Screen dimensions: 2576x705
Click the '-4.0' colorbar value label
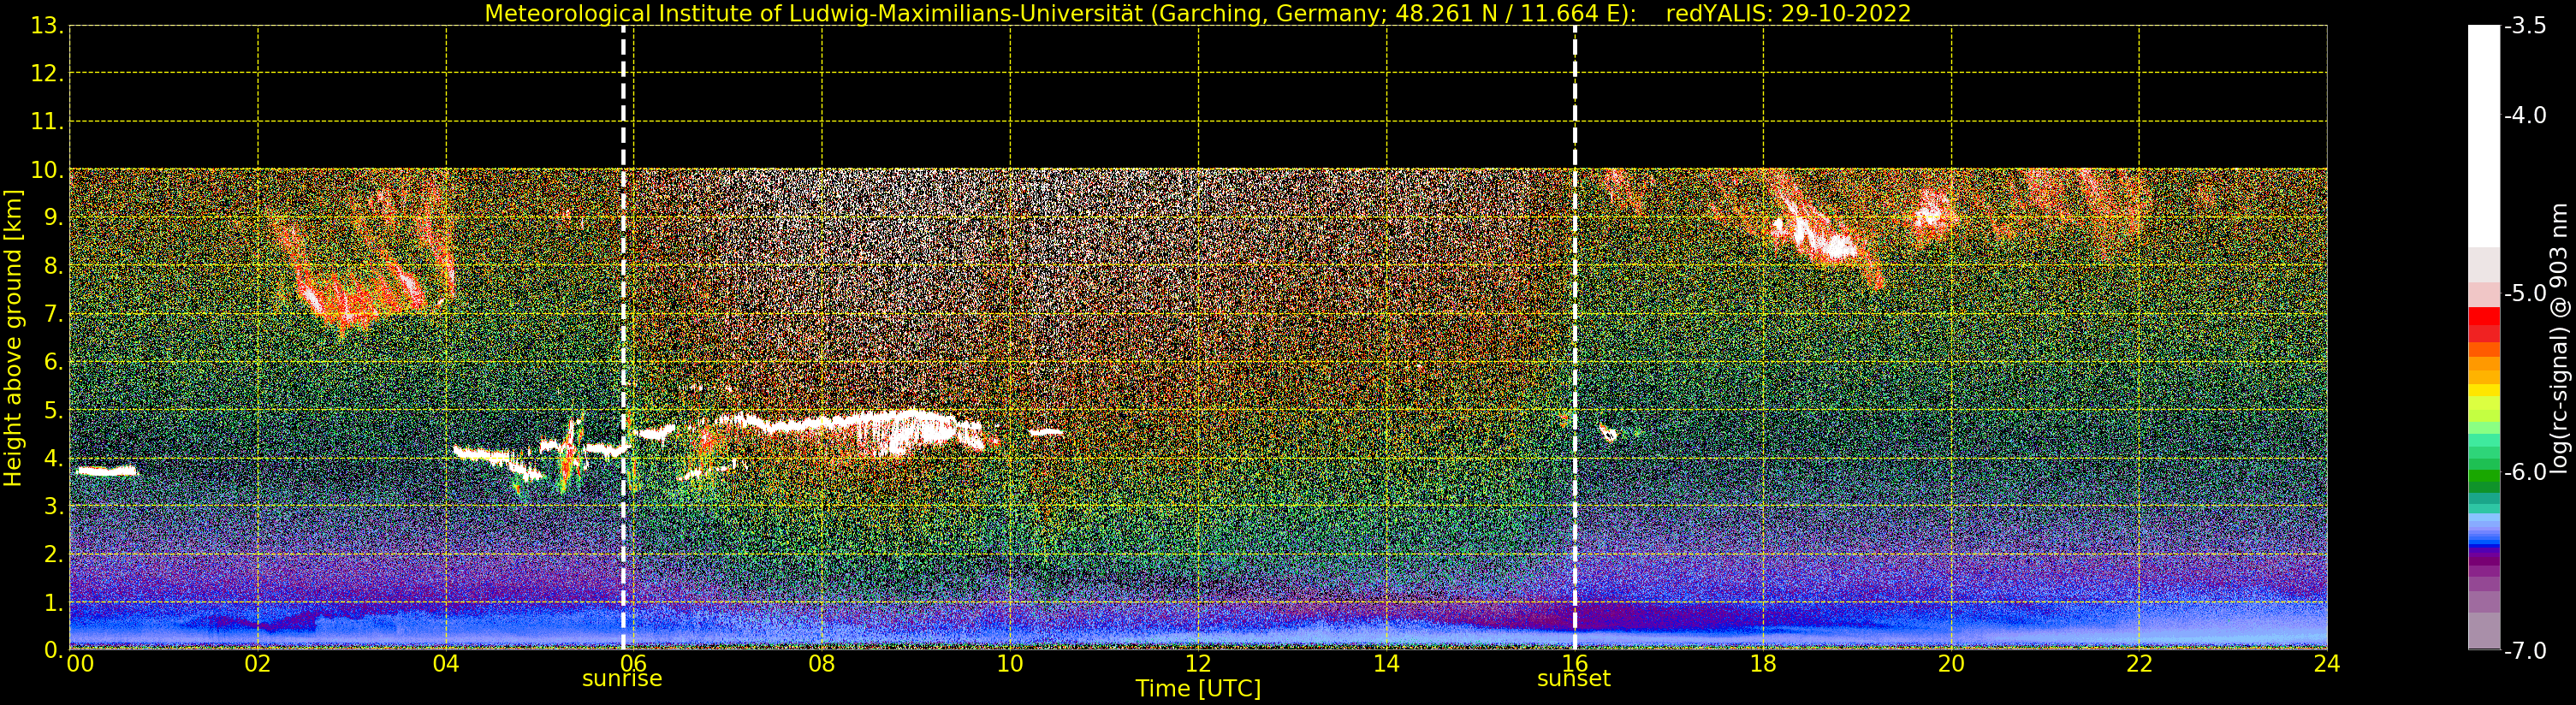(2525, 115)
